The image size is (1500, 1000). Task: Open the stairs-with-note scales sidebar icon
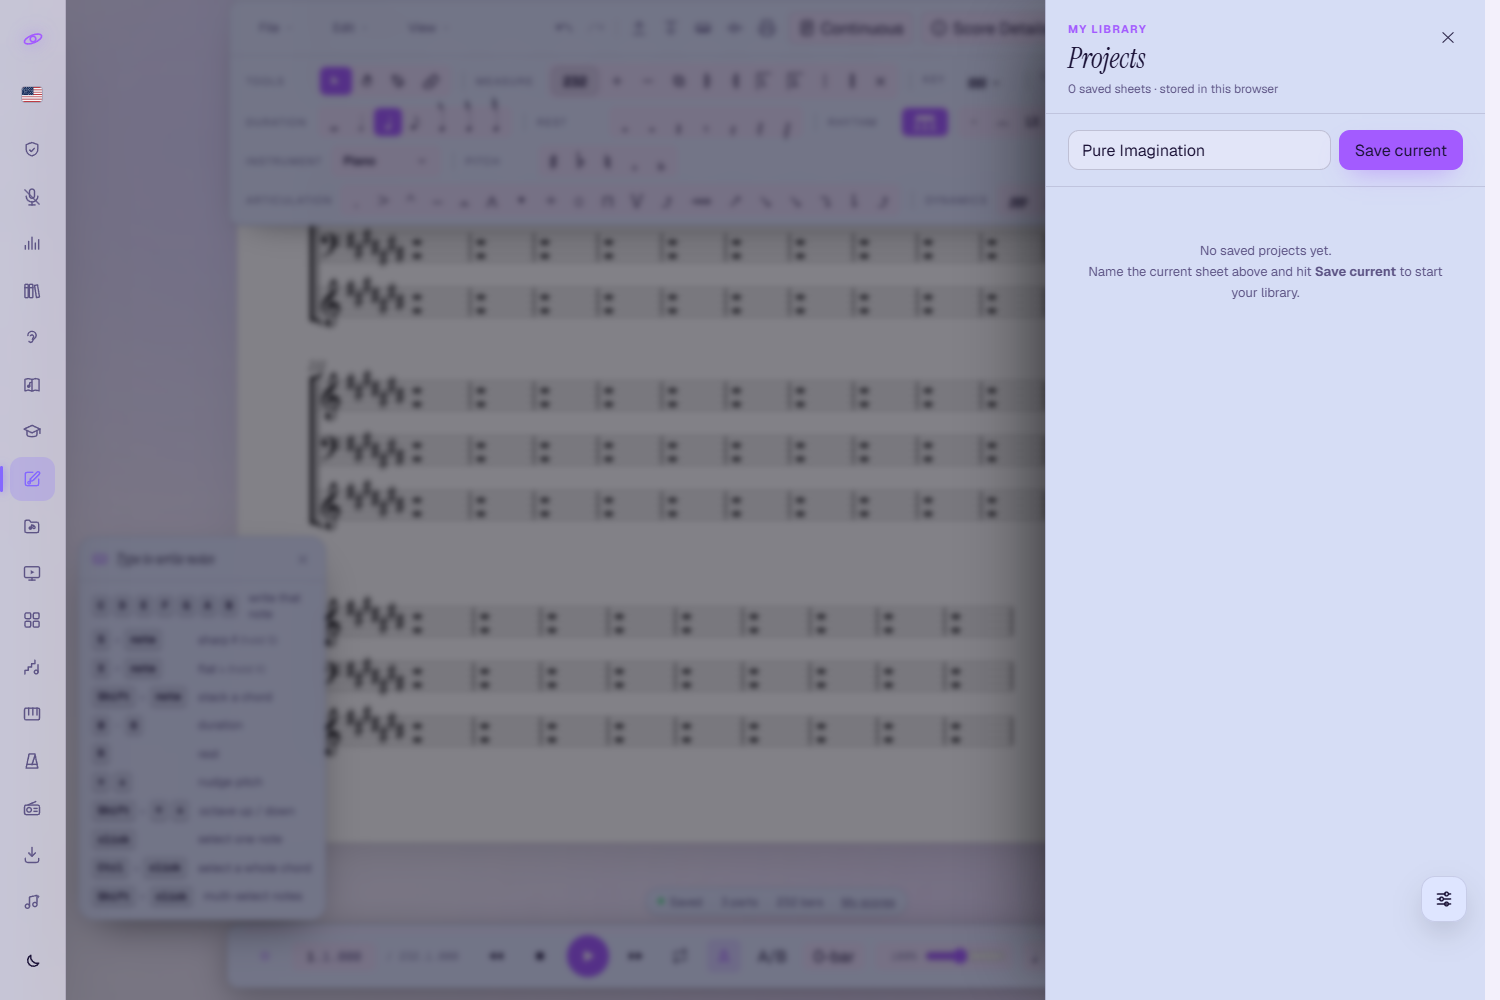click(32, 667)
